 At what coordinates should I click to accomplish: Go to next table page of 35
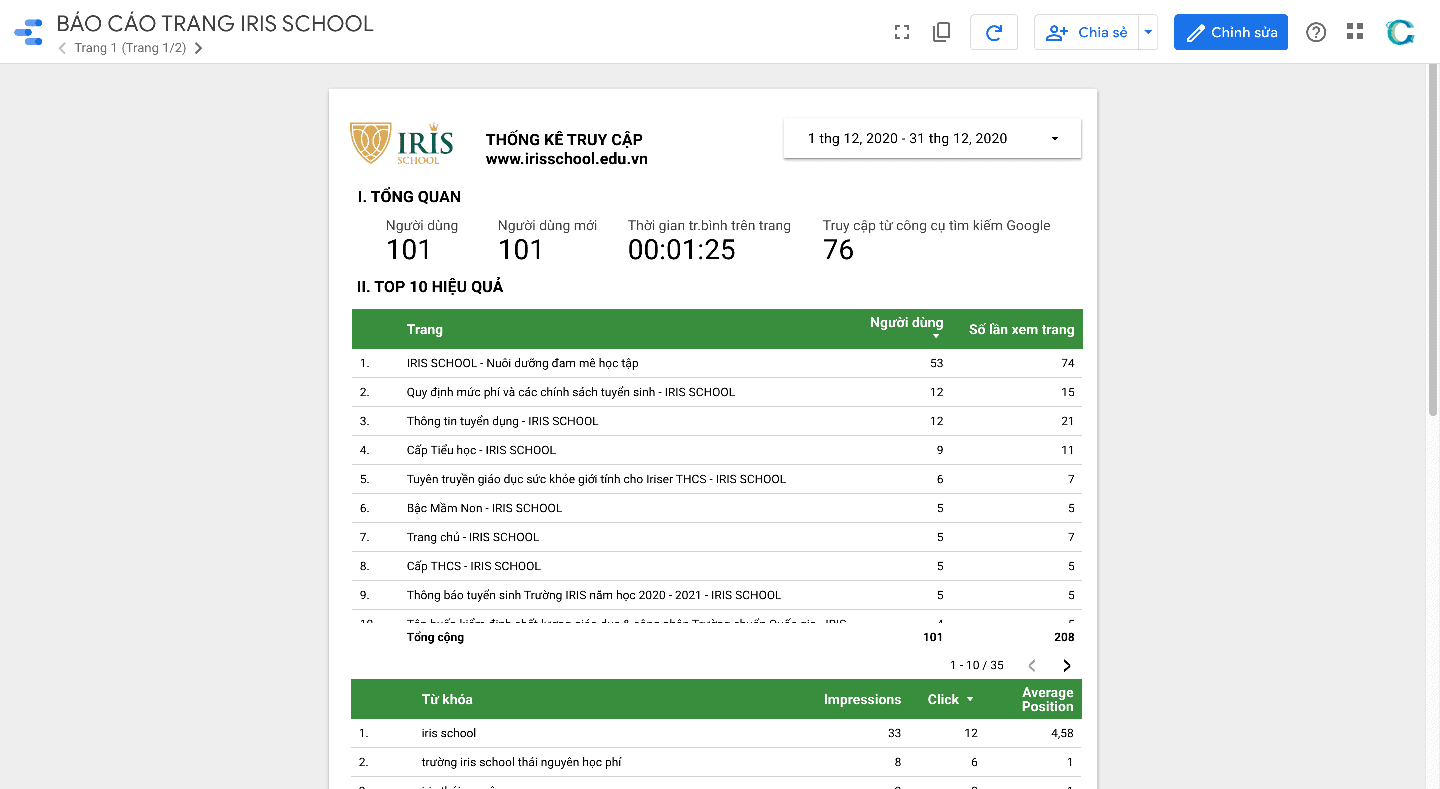click(x=1067, y=665)
